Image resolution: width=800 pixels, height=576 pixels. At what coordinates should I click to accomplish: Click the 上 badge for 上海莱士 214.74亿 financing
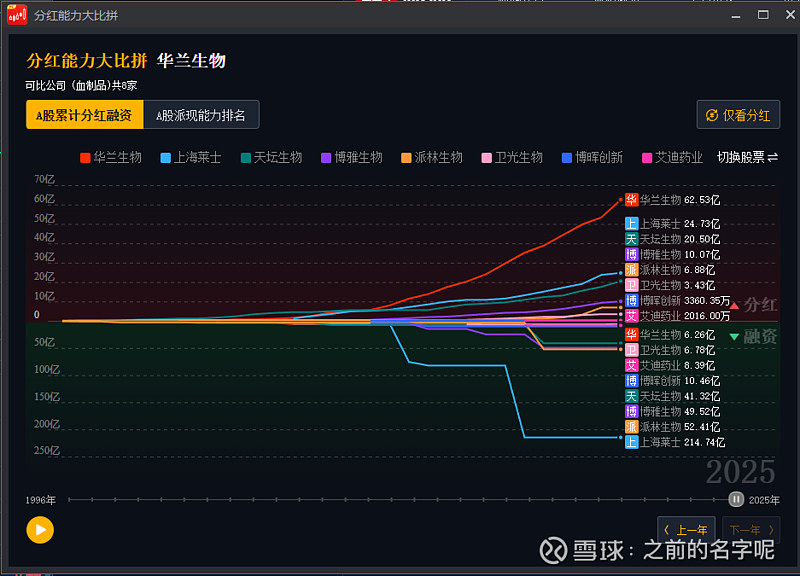click(632, 442)
